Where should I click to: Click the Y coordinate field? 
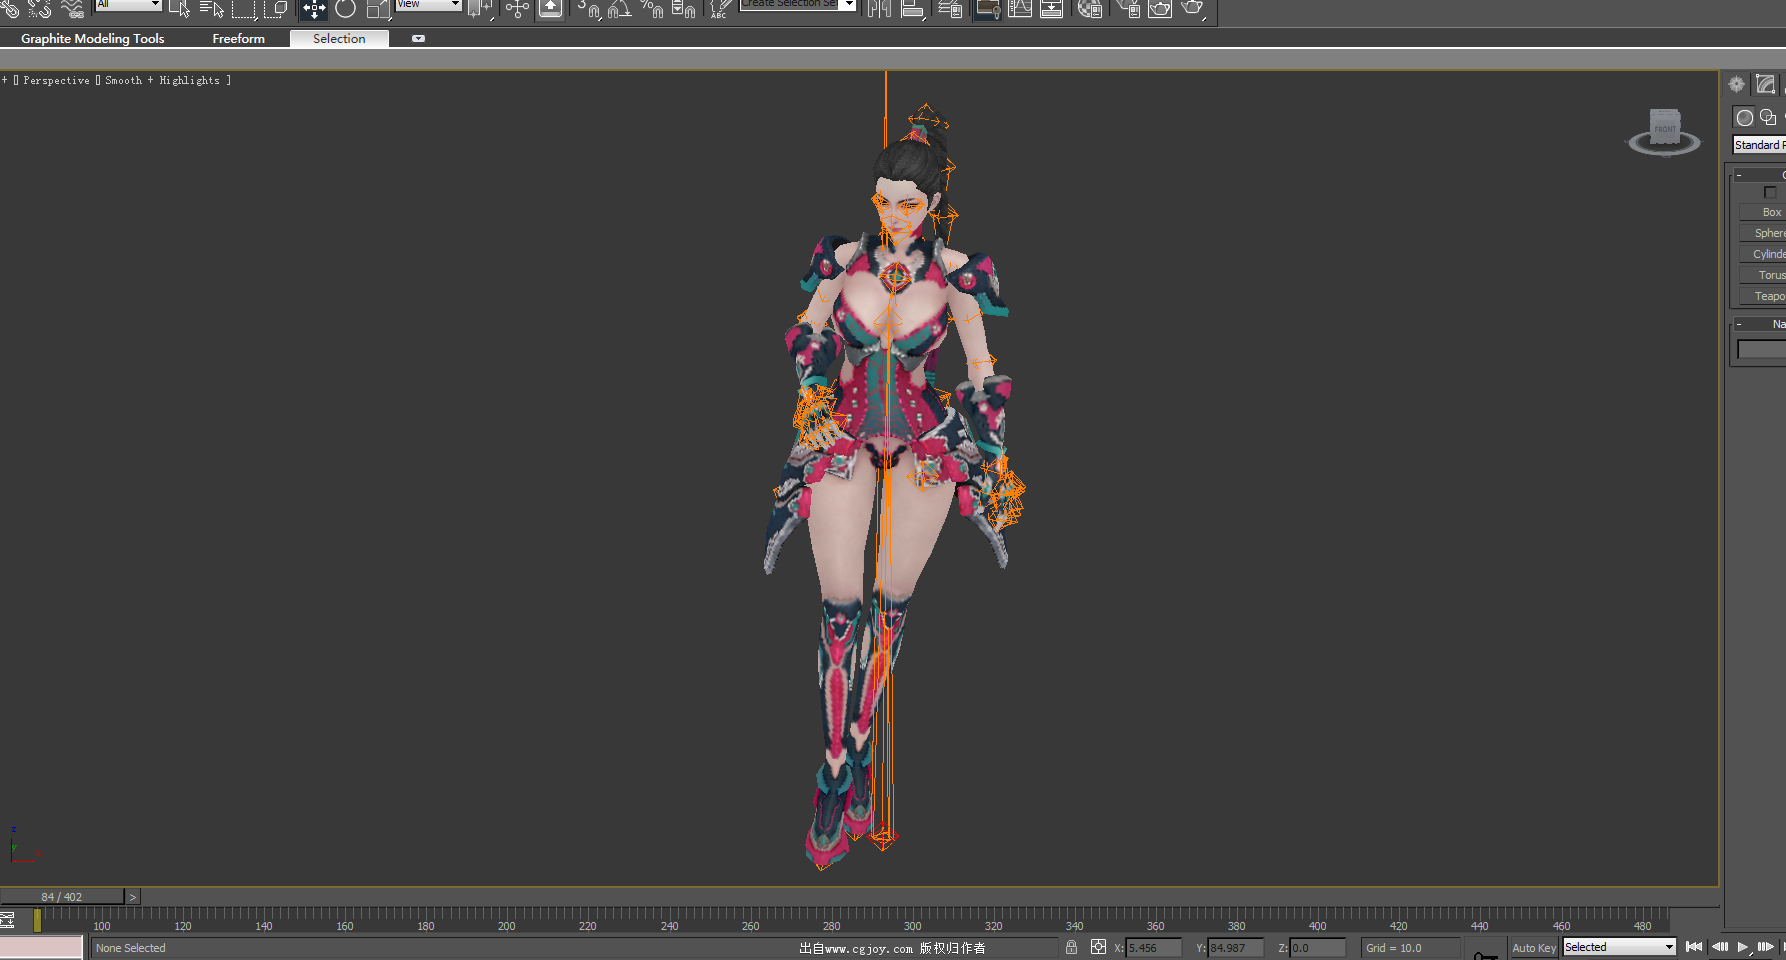[1236, 948]
